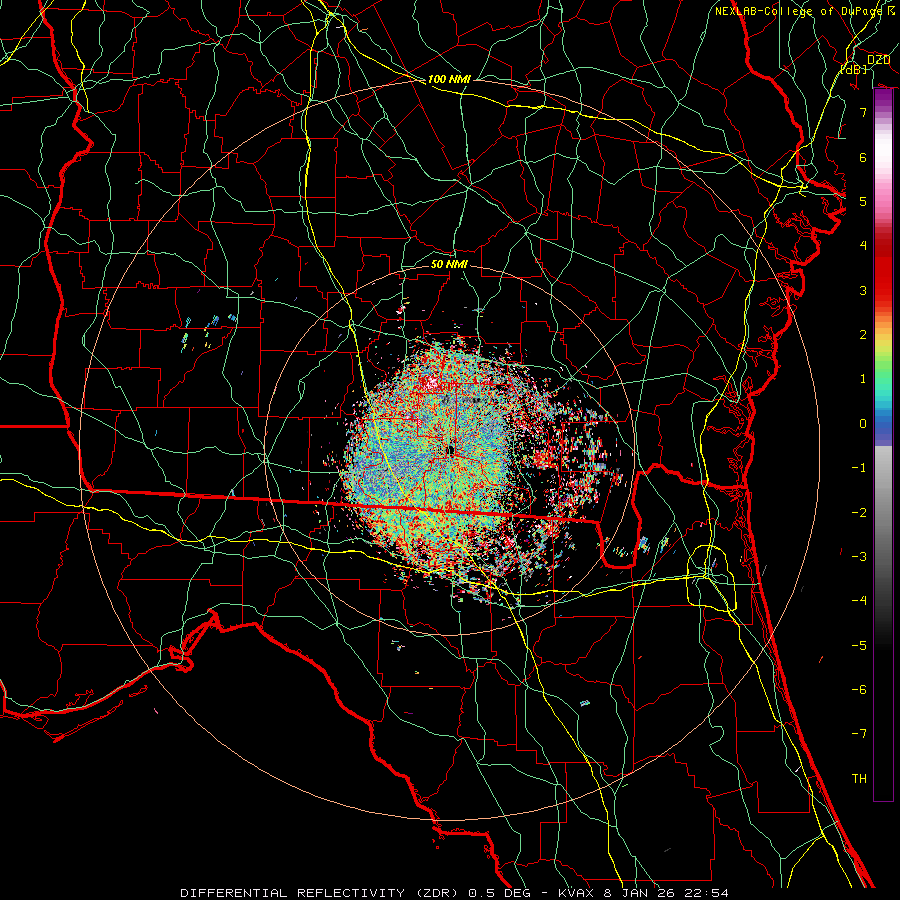Image resolution: width=900 pixels, height=900 pixels.
Task: Click the -1 value on the color scale
Action: tap(859, 467)
